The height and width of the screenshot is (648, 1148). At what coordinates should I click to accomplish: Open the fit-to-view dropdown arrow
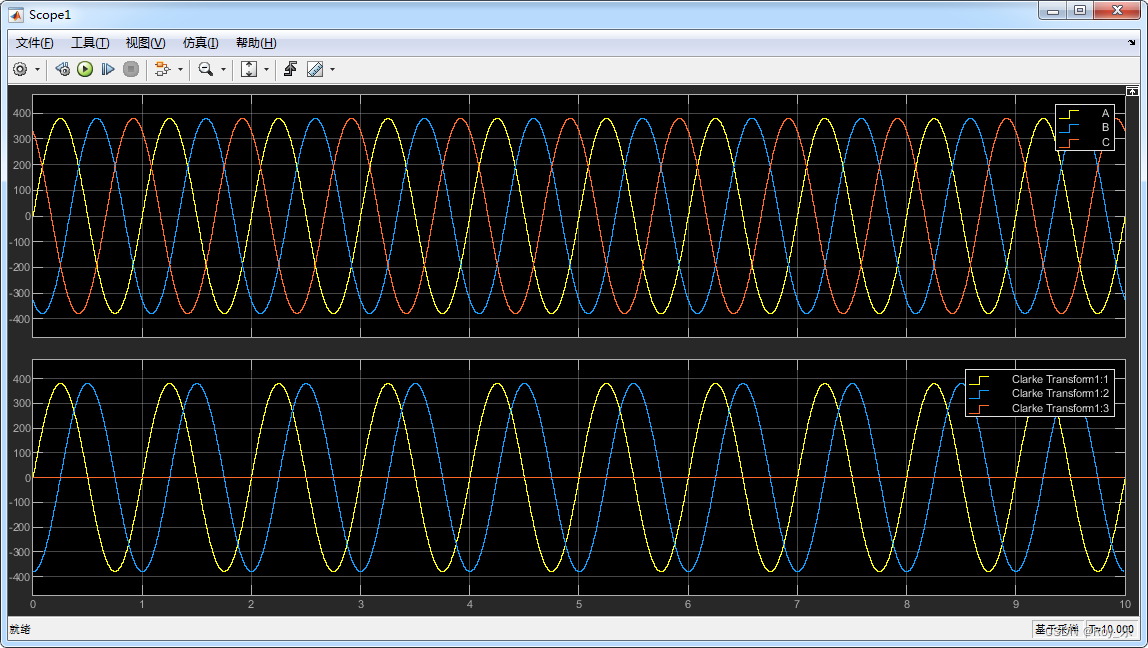click(x=267, y=69)
